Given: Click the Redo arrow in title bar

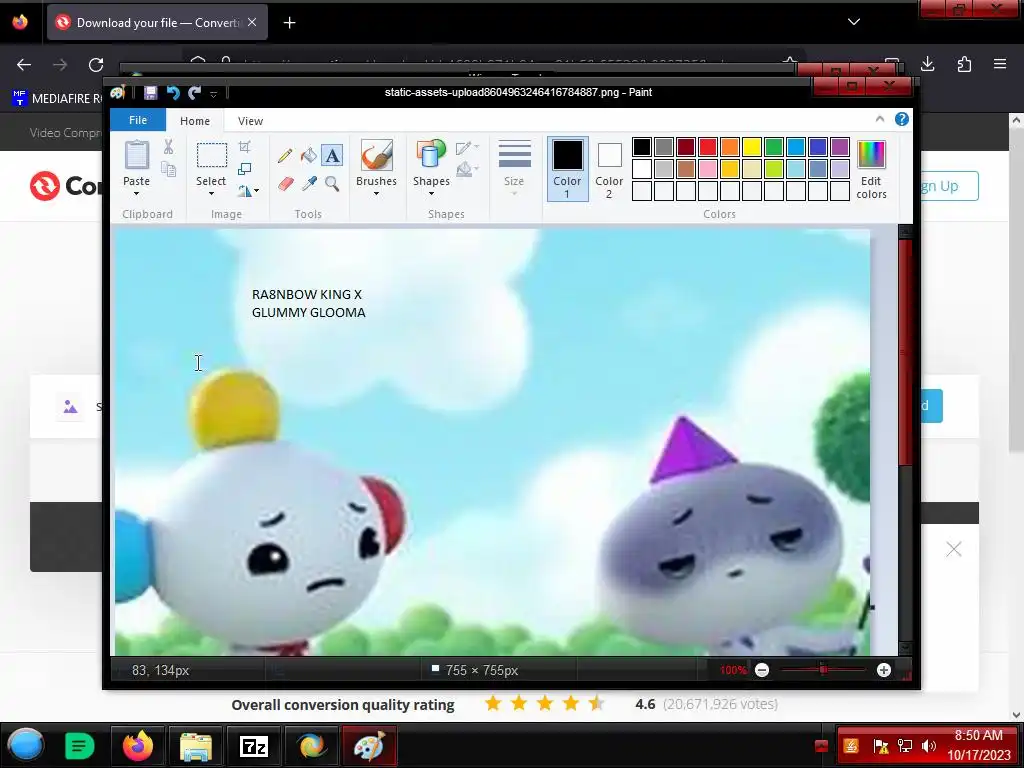Looking at the screenshot, I should click(x=195, y=93).
